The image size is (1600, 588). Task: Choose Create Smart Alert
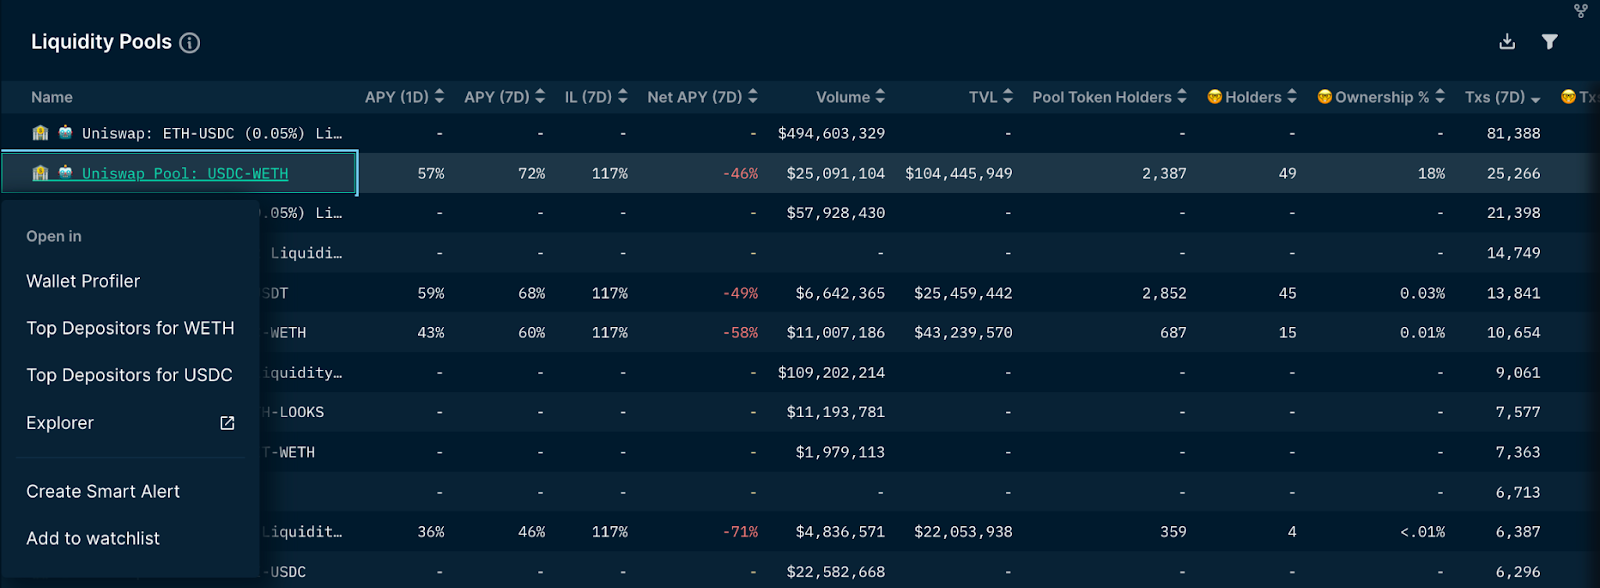[103, 491]
